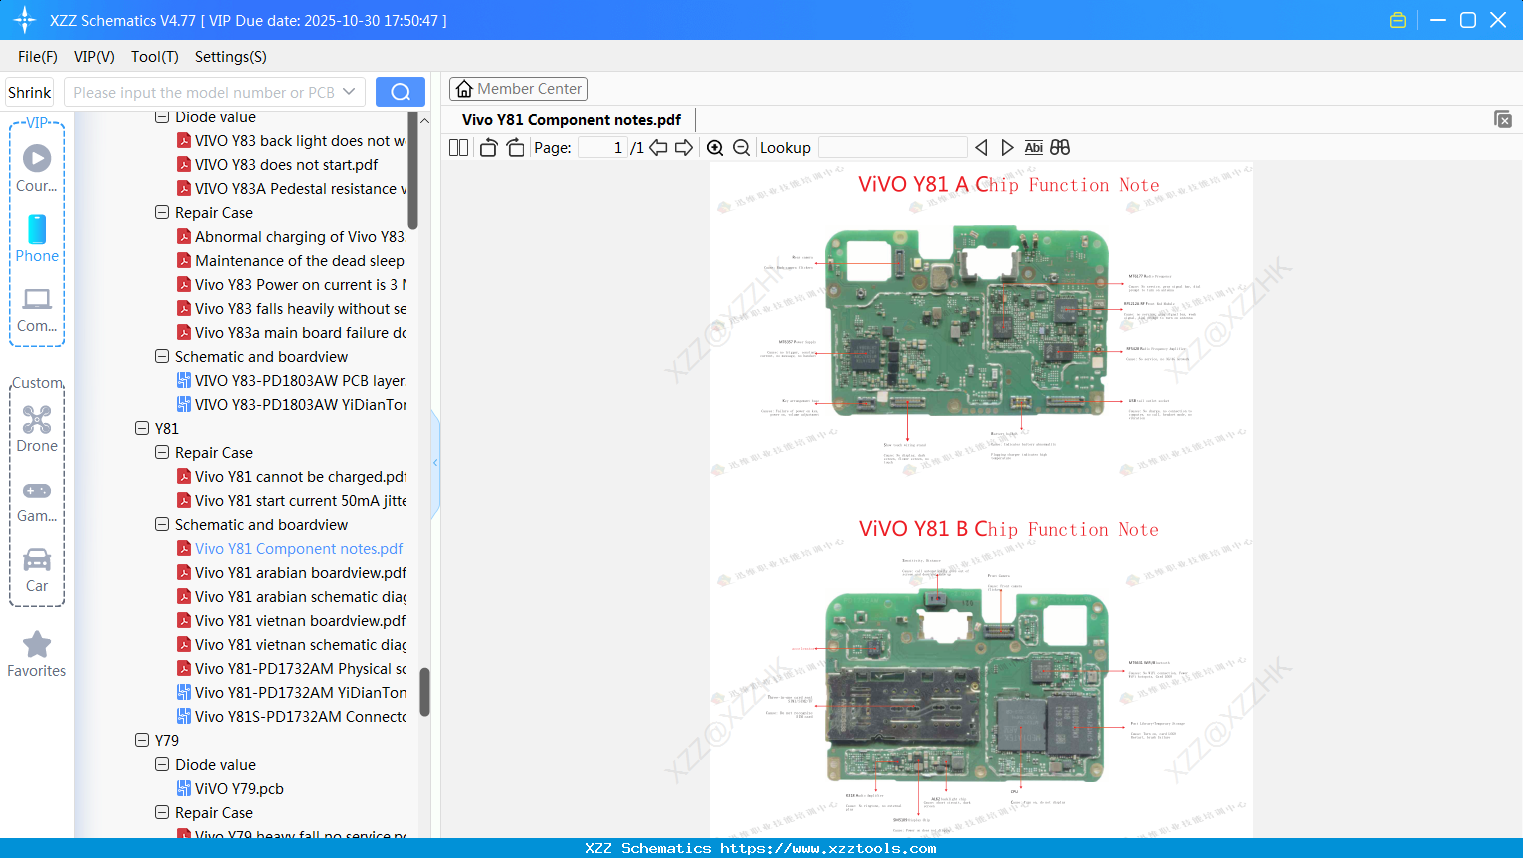
Task: Click the binoculars search icon
Action: pyautogui.click(x=1060, y=148)
